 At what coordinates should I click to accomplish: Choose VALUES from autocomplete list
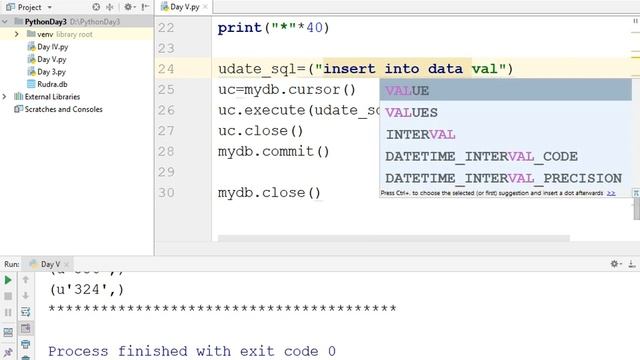coord(505,113)
